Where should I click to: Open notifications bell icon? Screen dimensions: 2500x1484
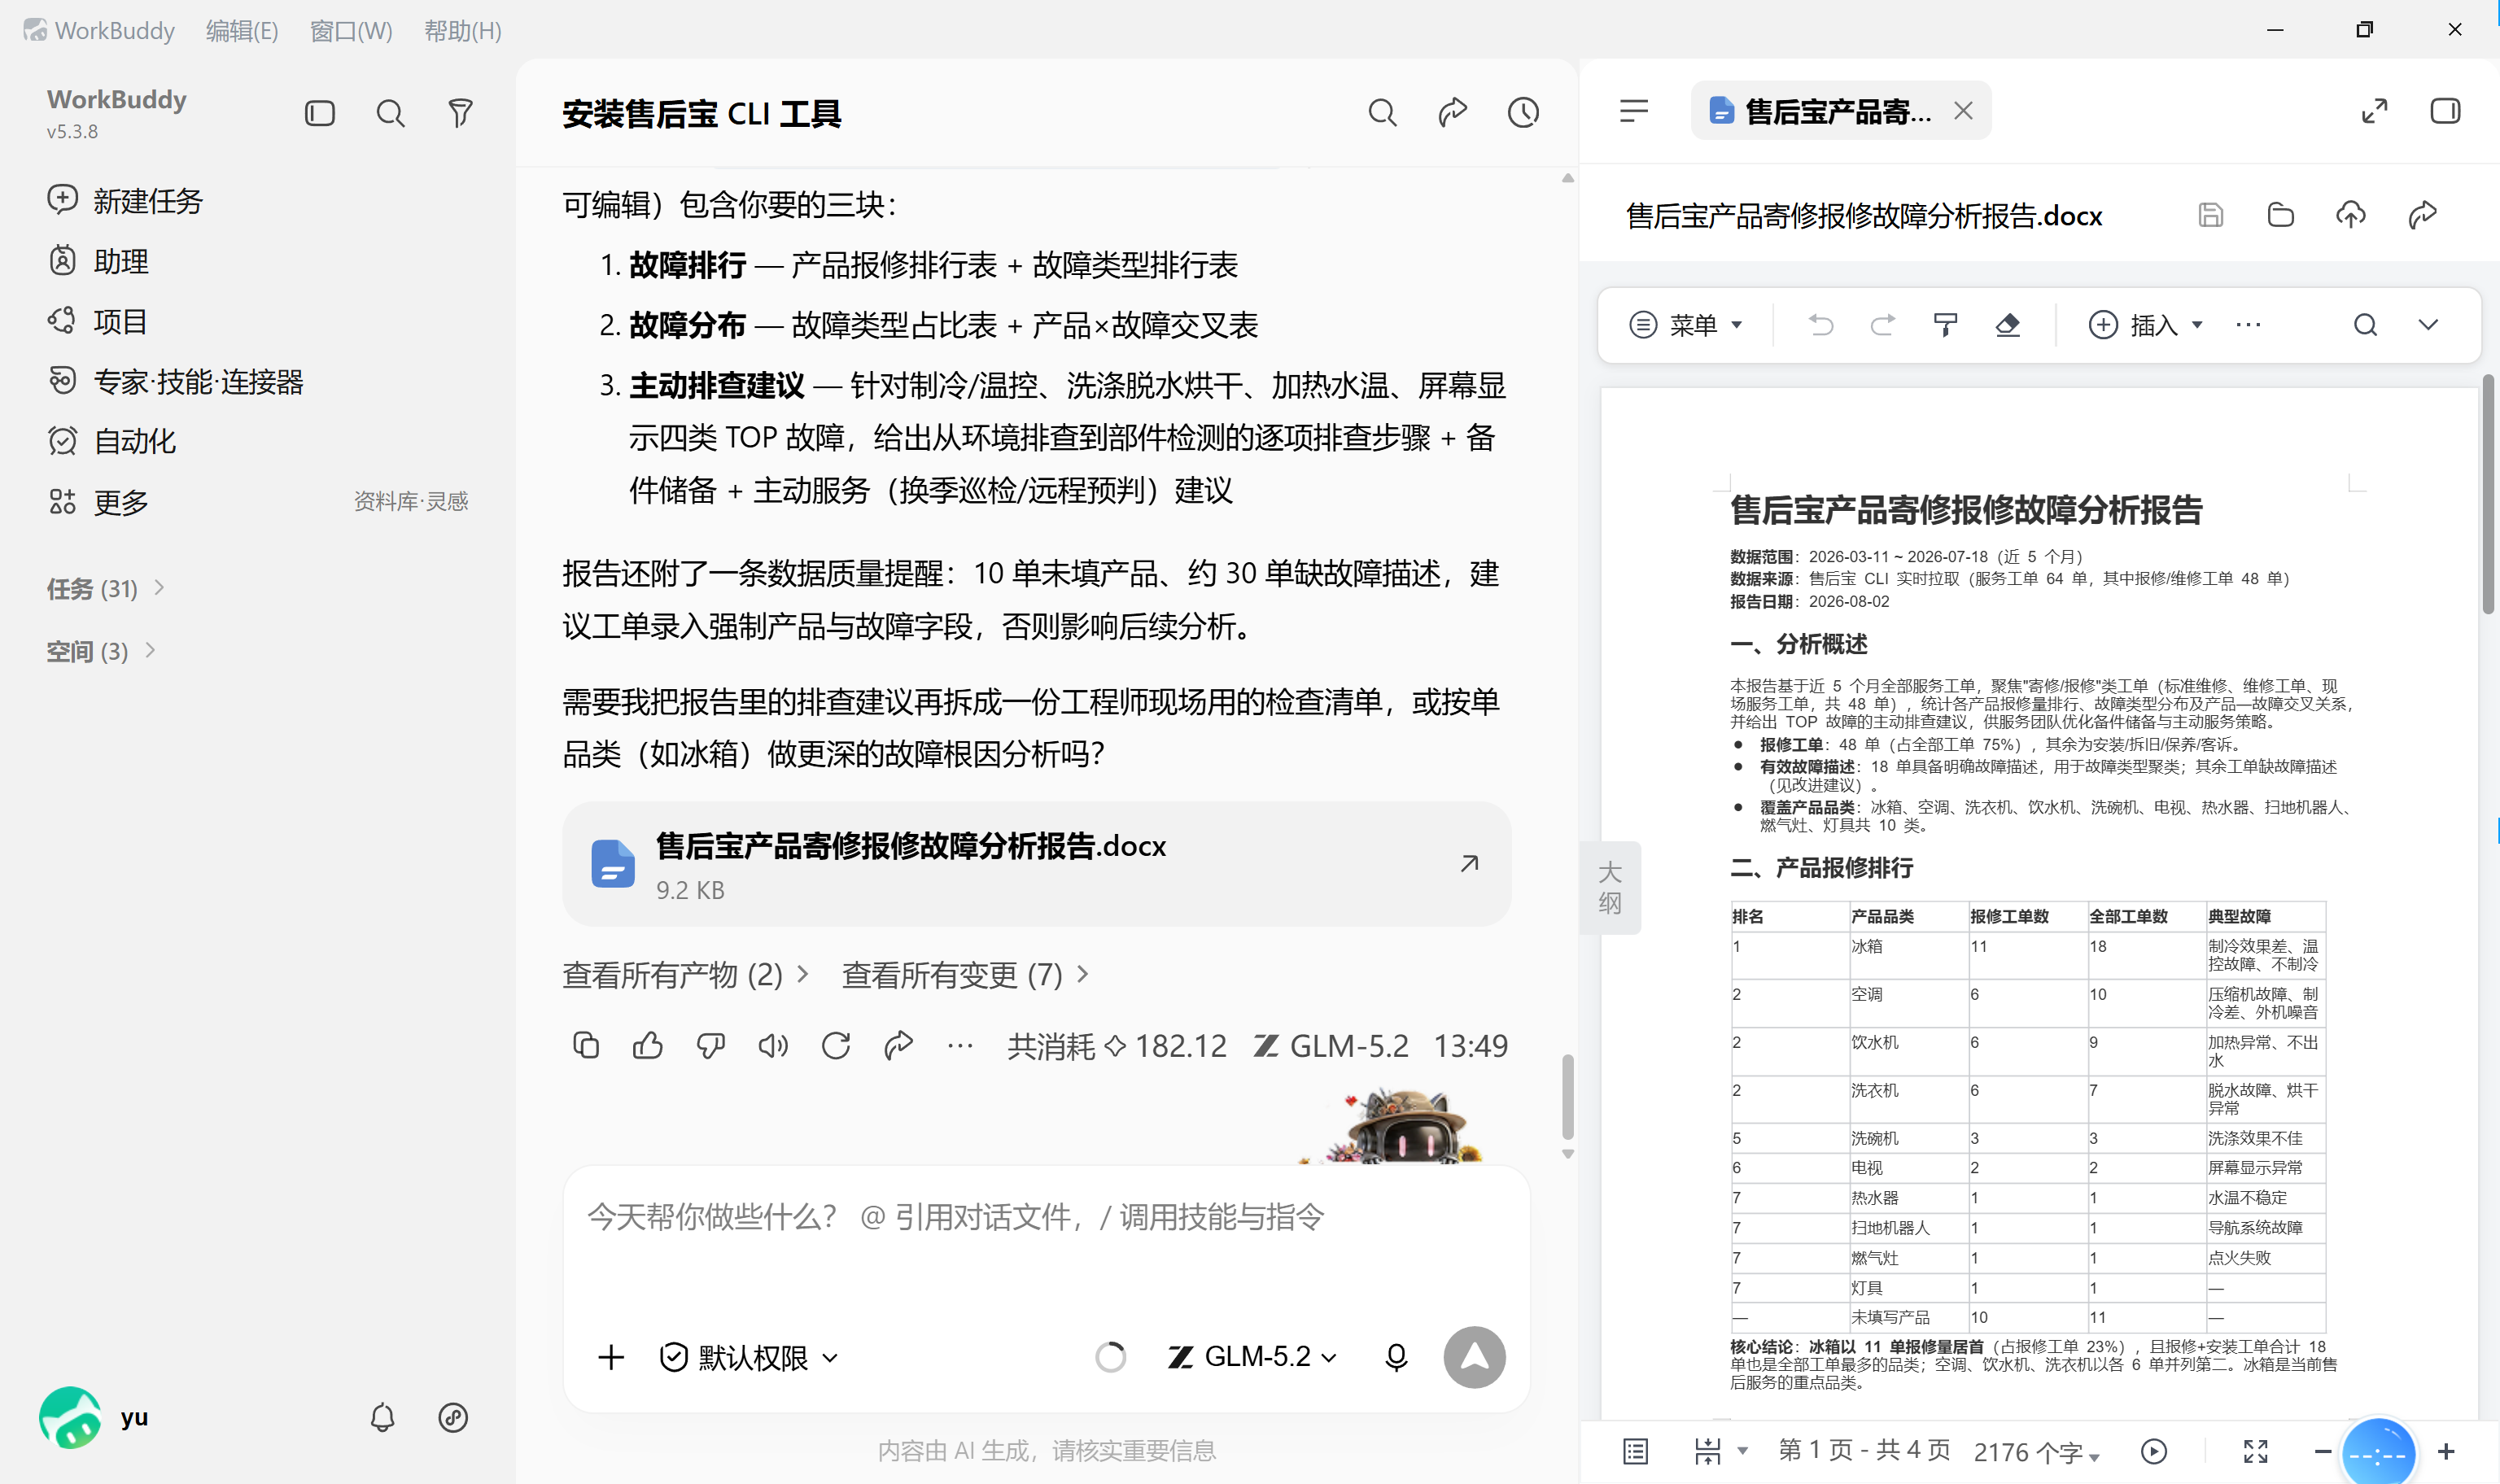tap(382, 1417)
